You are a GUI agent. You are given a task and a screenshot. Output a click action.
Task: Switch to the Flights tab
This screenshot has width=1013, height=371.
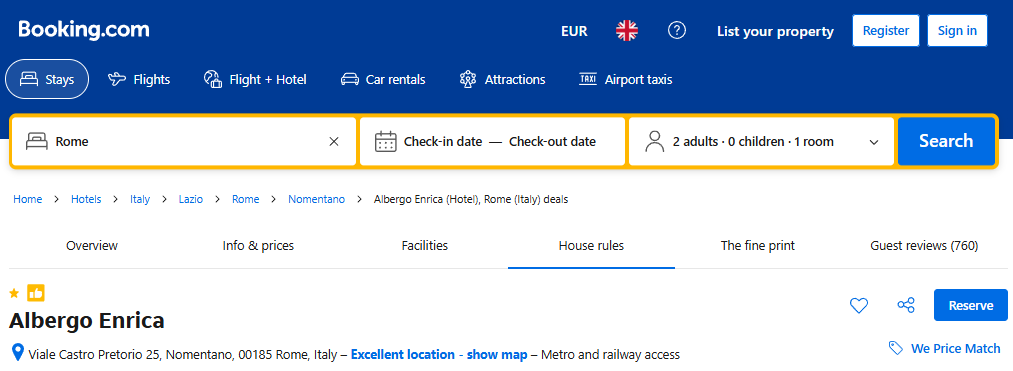coord(139,80)
